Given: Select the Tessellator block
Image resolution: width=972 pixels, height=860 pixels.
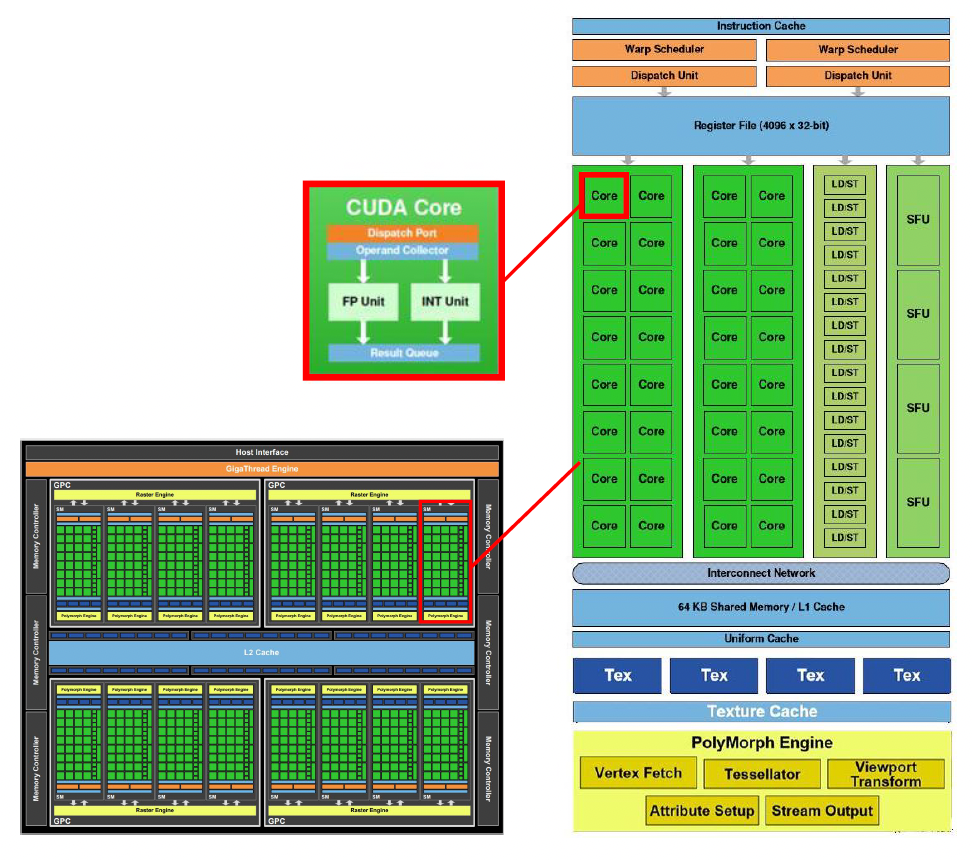Looking at the screenshot, I should 762,774.
